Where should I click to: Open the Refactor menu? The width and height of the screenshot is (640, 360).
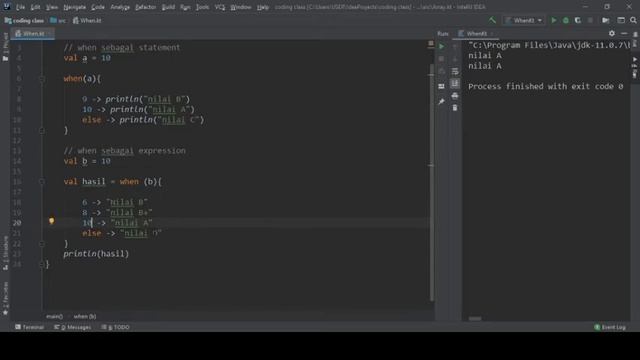tap(145, 7)
